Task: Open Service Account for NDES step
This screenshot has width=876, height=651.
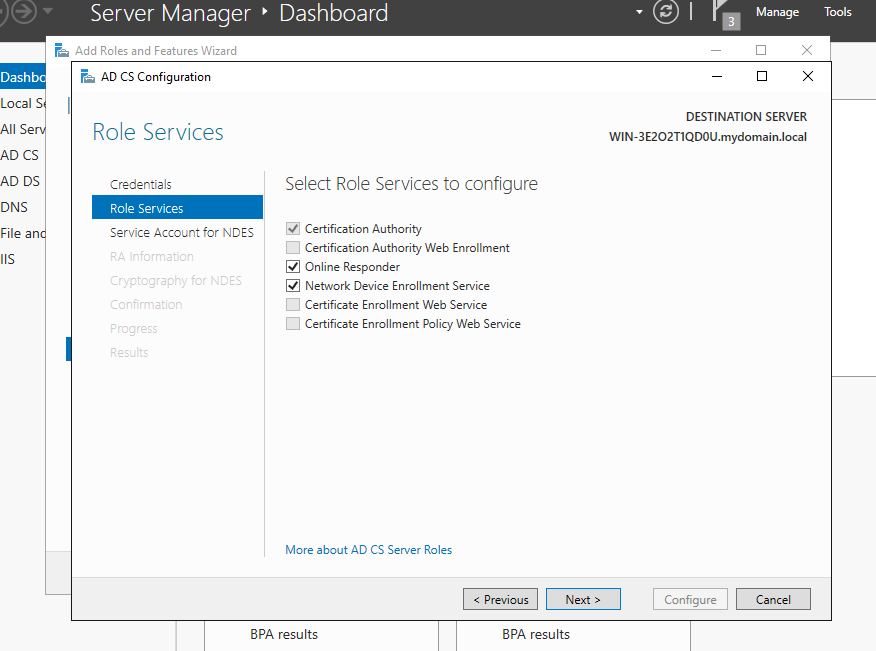Action: point(182,232)
